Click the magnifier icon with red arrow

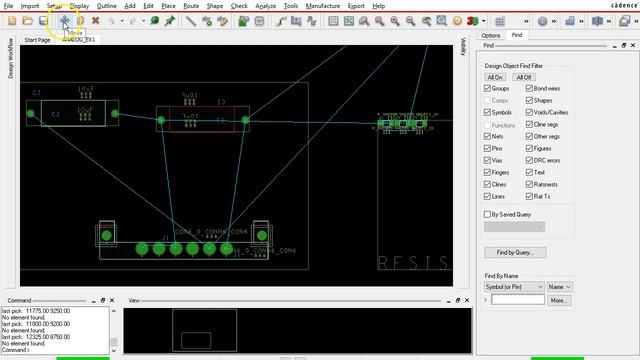(380, 21)
